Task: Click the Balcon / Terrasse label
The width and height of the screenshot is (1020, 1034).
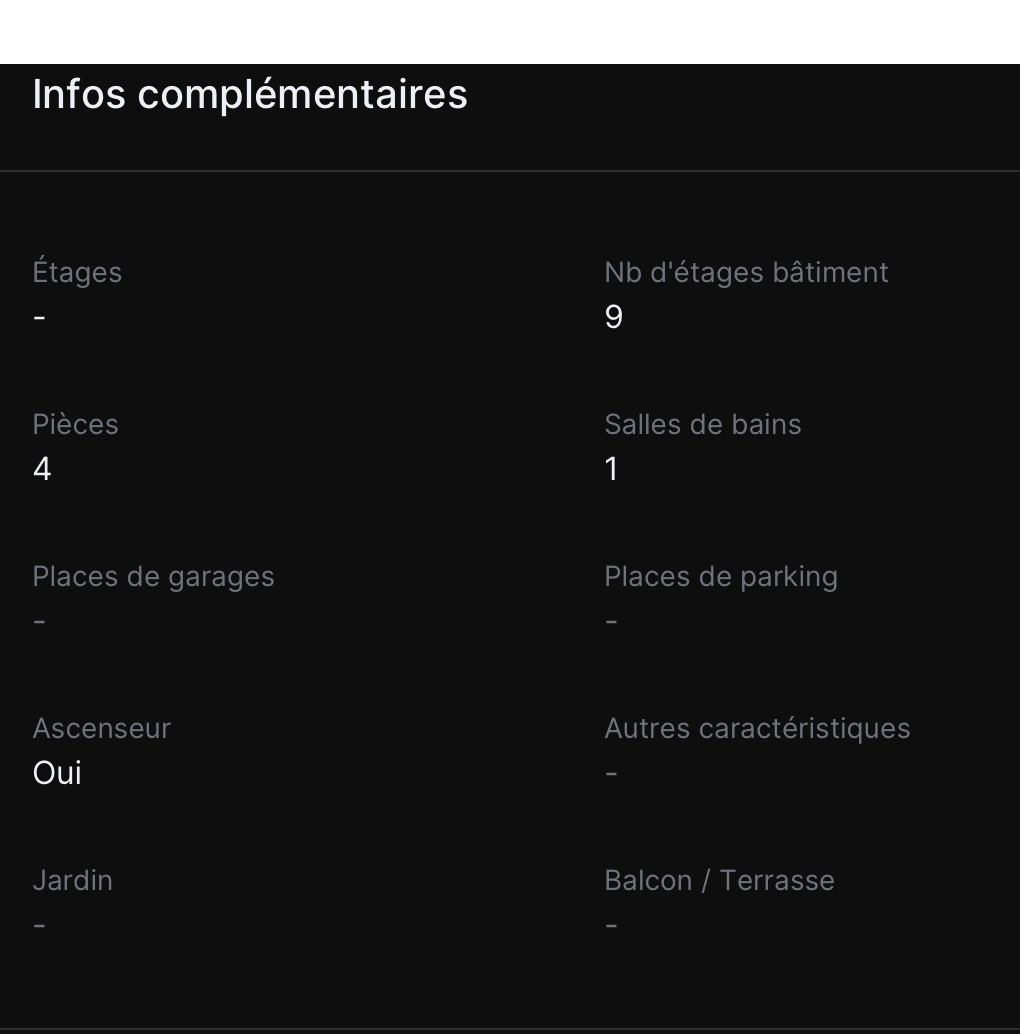Action: (719, 880)
